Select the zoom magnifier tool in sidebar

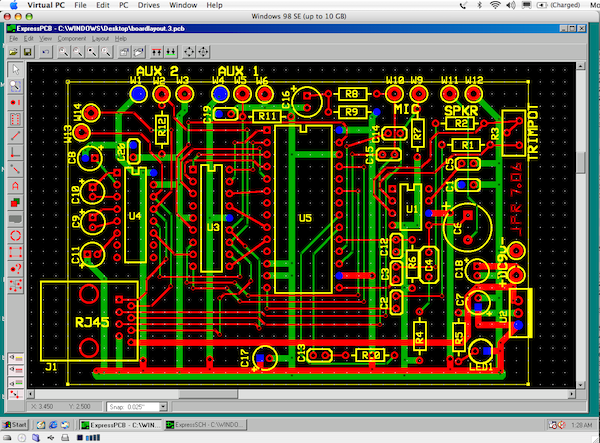point(15,86)
